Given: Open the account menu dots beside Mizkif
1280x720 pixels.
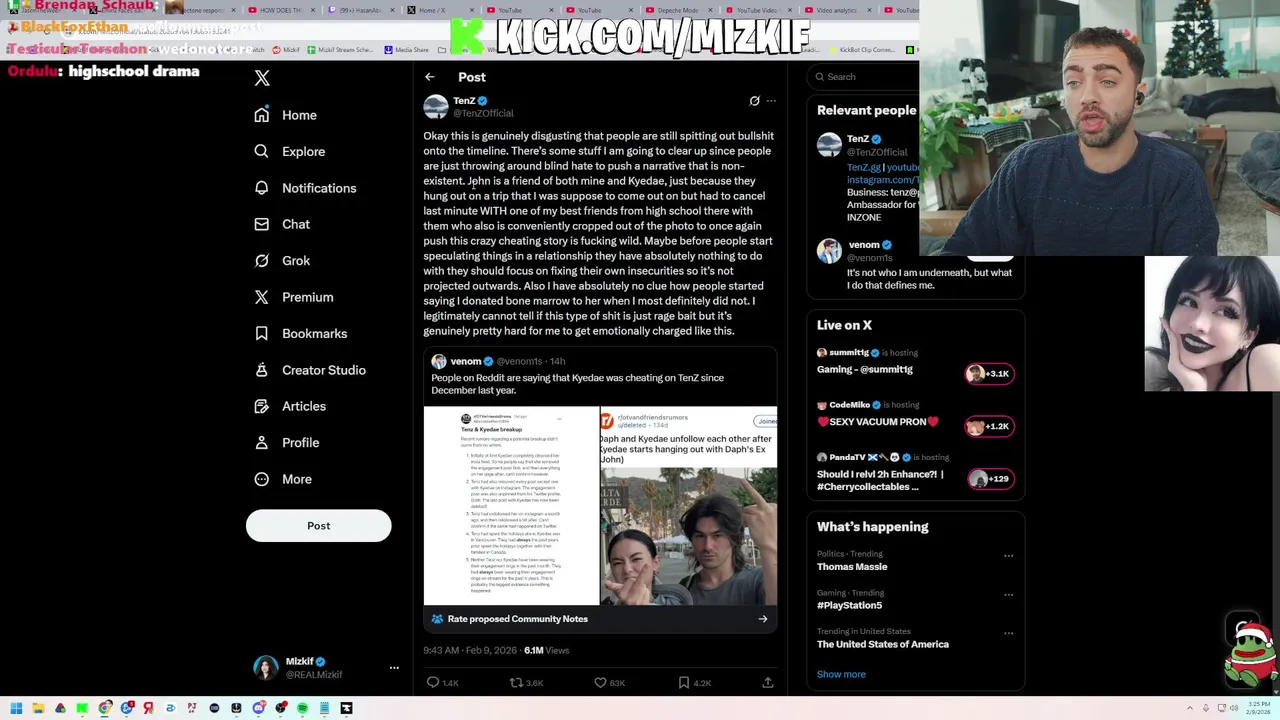Looking at the screenshot, I should [394, 668].
